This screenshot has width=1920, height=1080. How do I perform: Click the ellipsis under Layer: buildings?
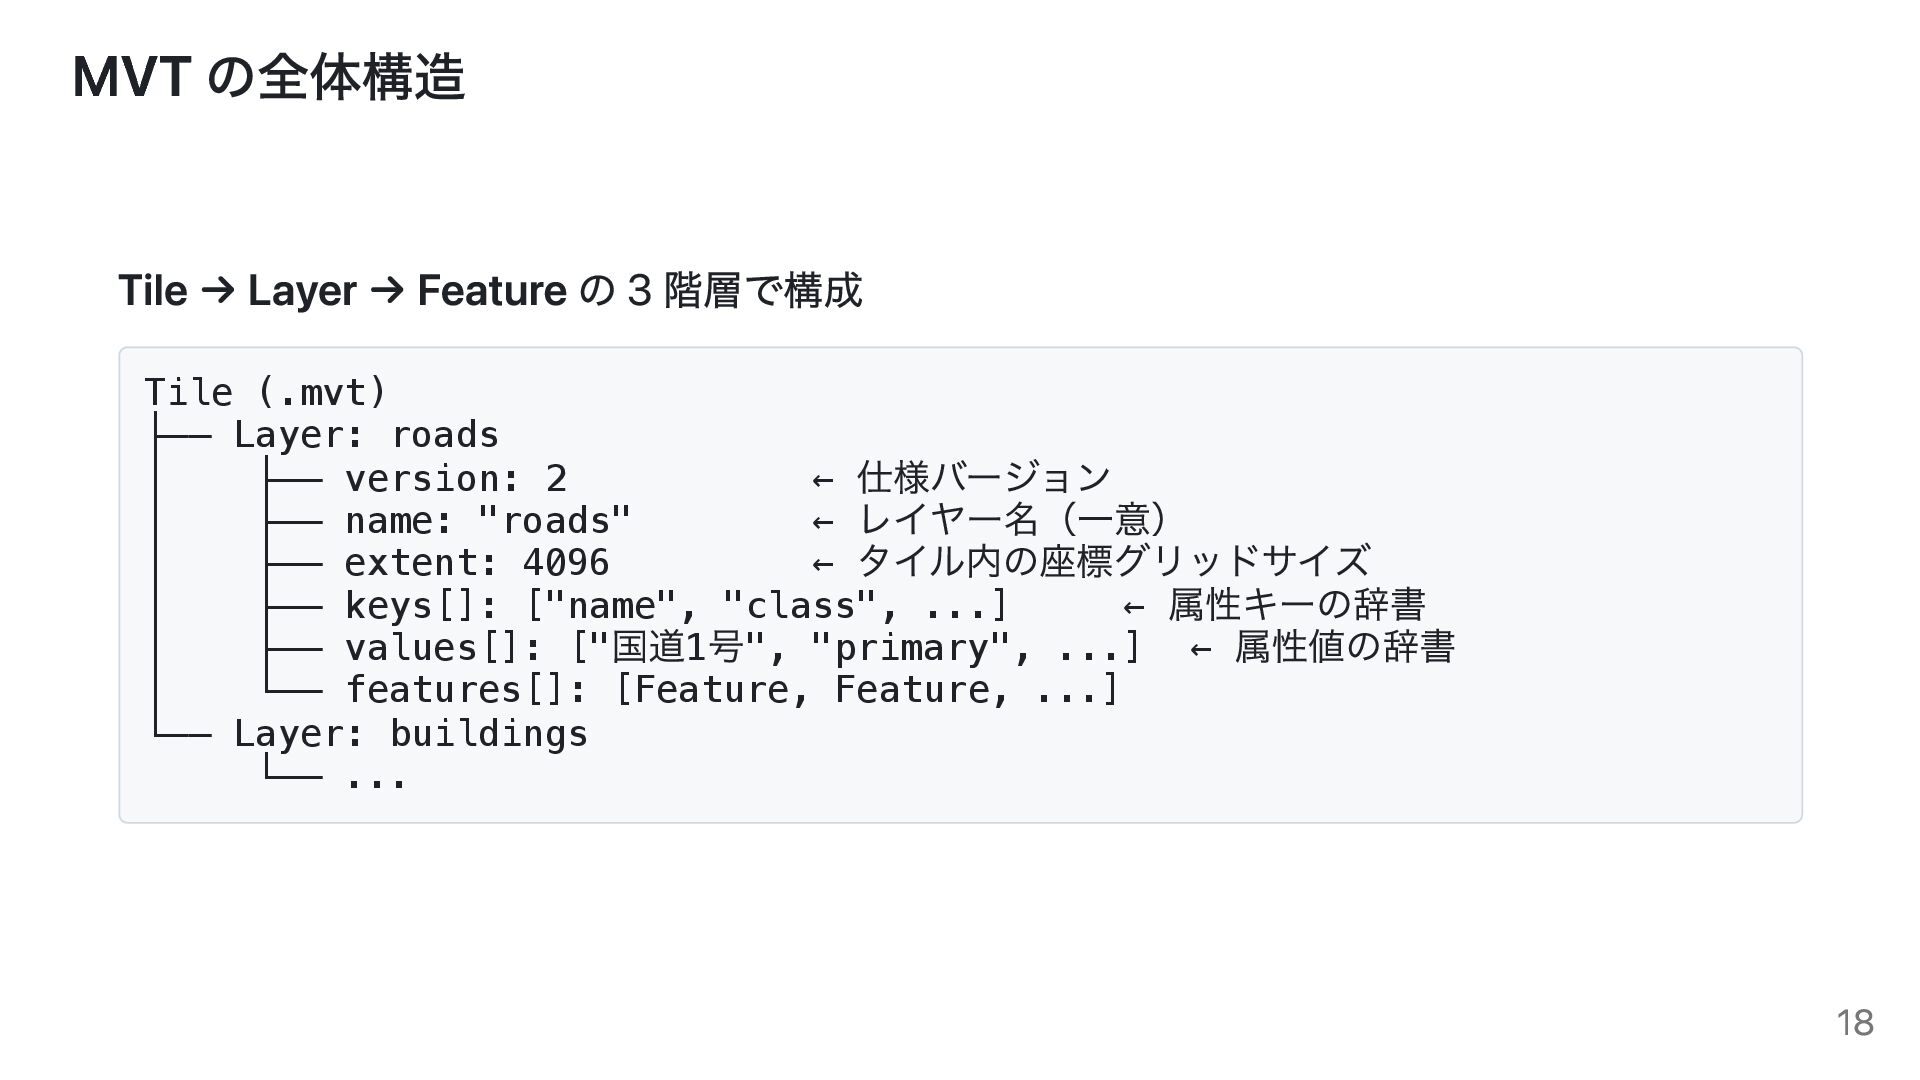[376, 778]
